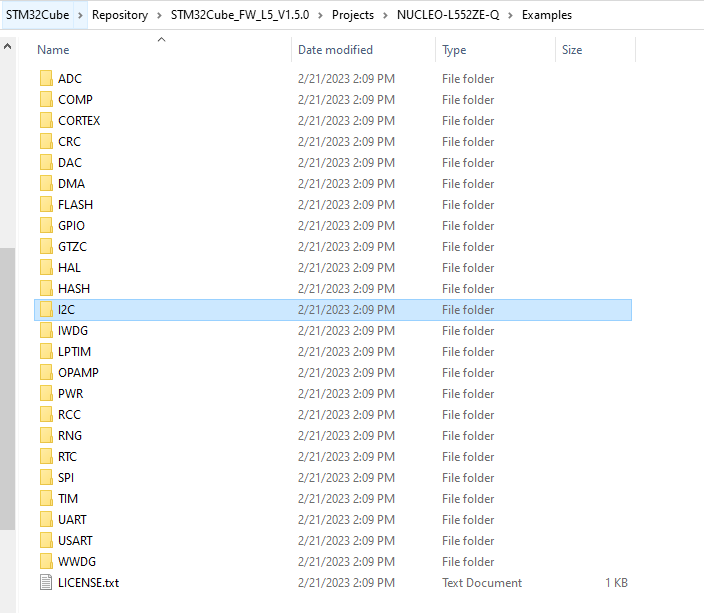704x613 pixels.
Task: Select the CORTEX folder icon
Action: tap(46, 120)
